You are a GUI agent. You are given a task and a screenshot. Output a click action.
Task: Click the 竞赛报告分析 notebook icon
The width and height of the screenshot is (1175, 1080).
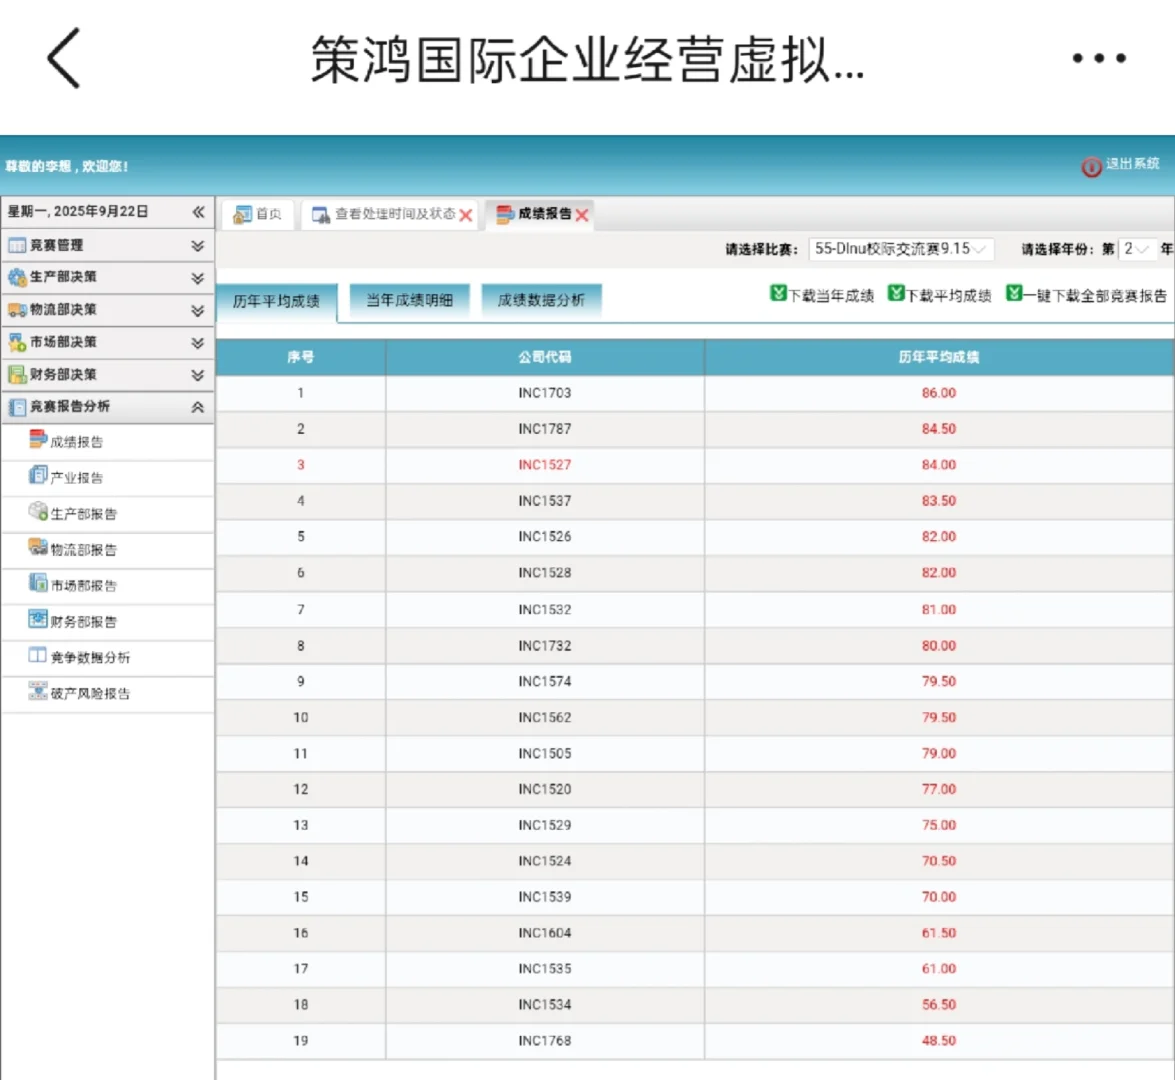pyautogui.click(x=16, y=407)
